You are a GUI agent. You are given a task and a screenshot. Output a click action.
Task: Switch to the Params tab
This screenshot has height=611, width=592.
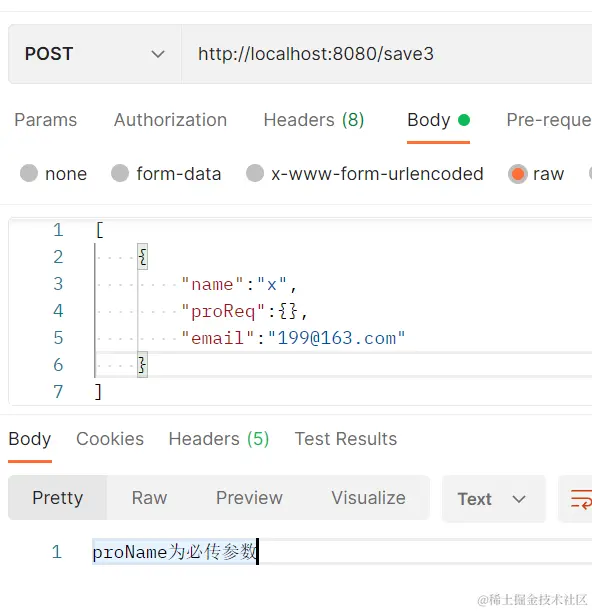pyautogui.click(x=46, y=120)
